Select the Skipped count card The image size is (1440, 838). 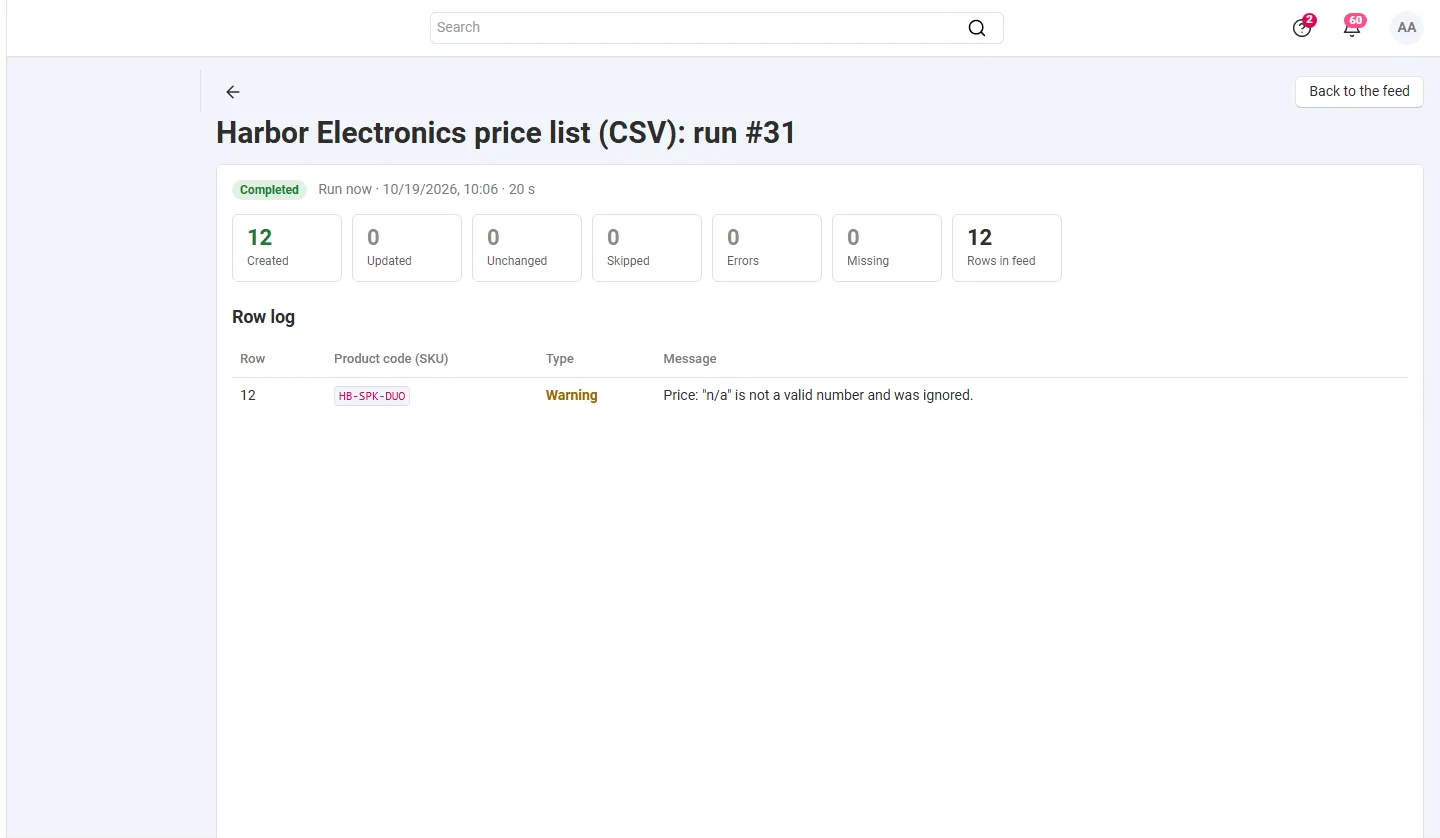[647, 248]
